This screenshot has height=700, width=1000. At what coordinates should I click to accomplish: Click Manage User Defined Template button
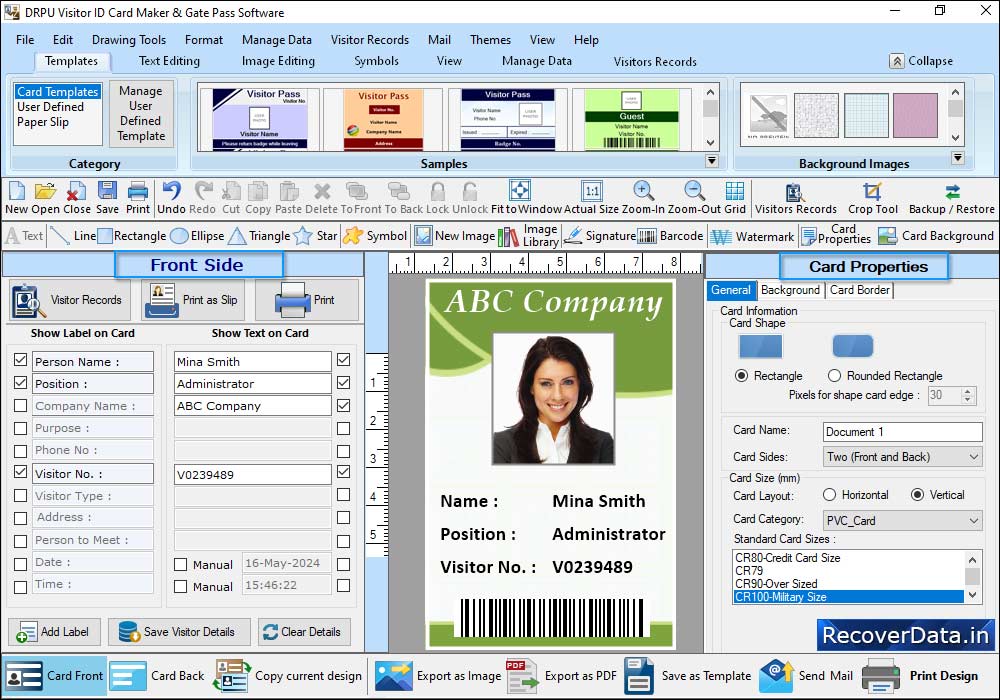(141, 113)
